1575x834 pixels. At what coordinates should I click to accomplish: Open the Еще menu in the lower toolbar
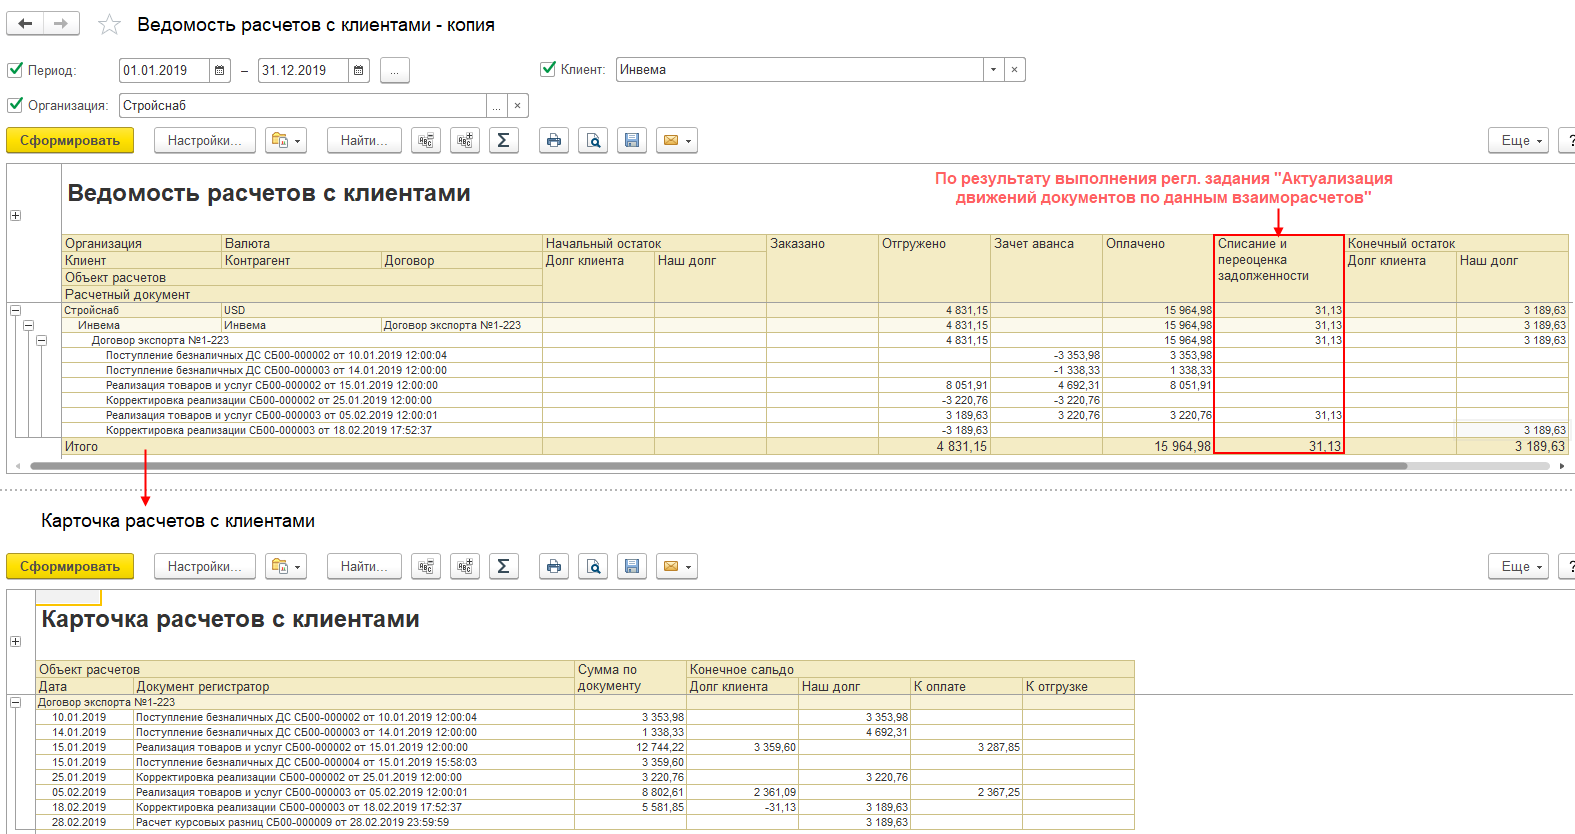(1518, 567)
